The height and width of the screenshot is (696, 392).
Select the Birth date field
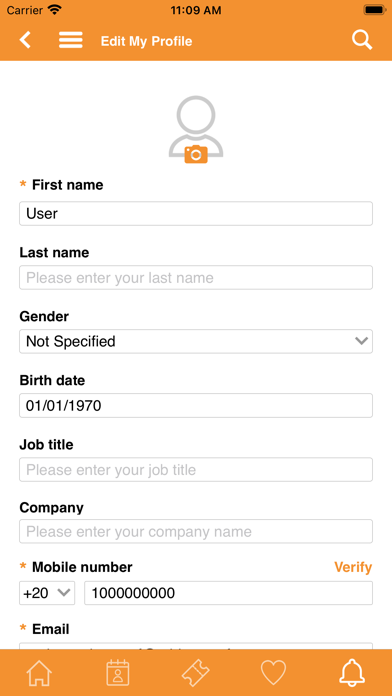[x=196, y=405]
